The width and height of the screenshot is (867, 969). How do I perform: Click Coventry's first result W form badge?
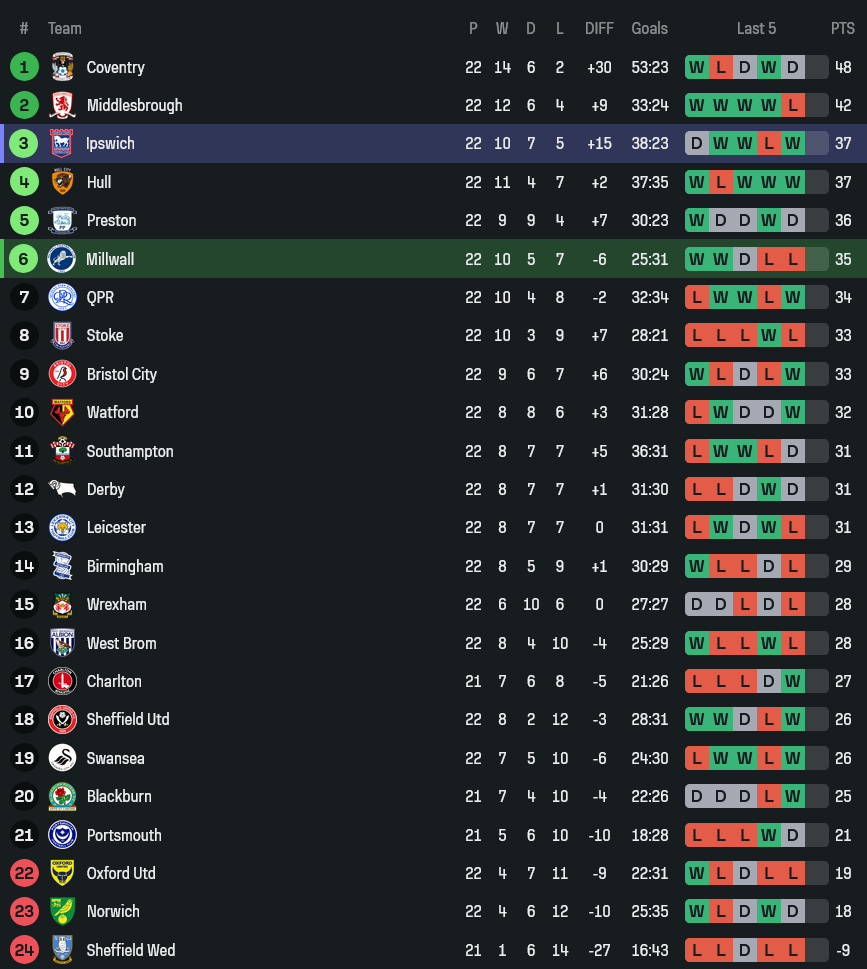pos(697,67)
